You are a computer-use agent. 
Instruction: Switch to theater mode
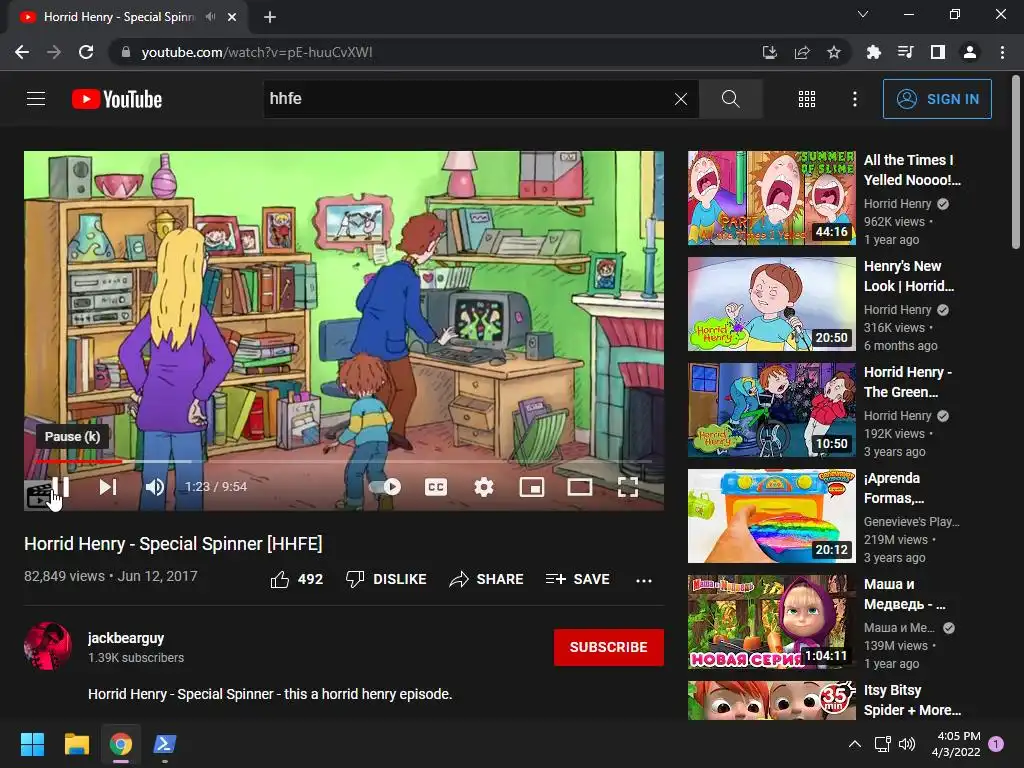[x=580, y=487]
